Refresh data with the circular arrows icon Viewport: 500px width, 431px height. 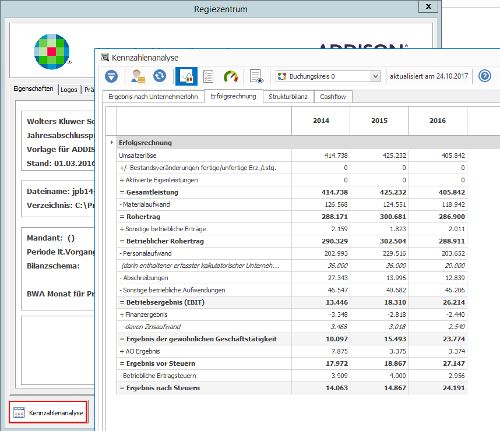160,76
